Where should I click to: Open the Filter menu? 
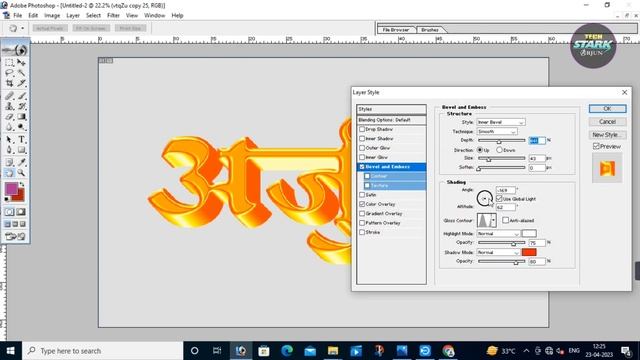113,16
